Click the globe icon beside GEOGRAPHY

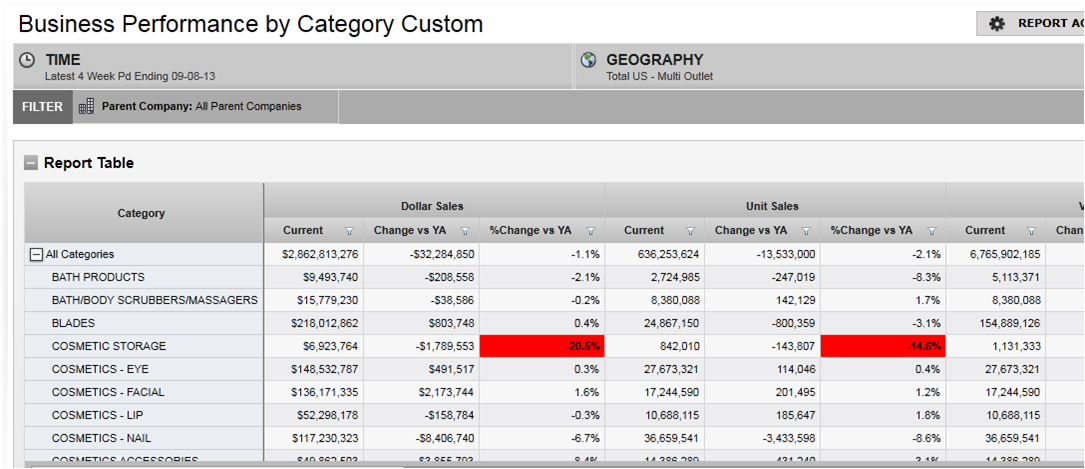click(x=589, y=61)
